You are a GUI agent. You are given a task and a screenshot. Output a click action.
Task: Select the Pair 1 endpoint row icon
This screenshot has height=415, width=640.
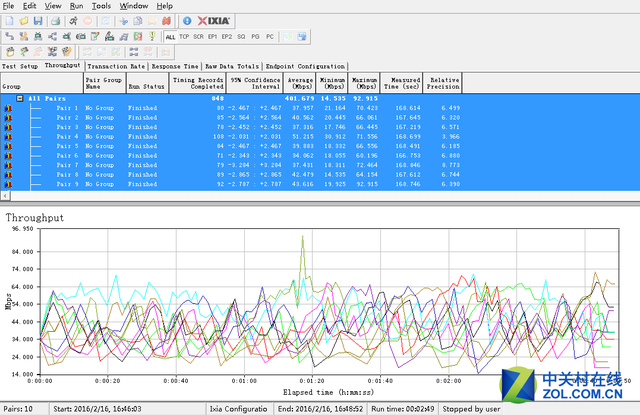coord(8,108)
